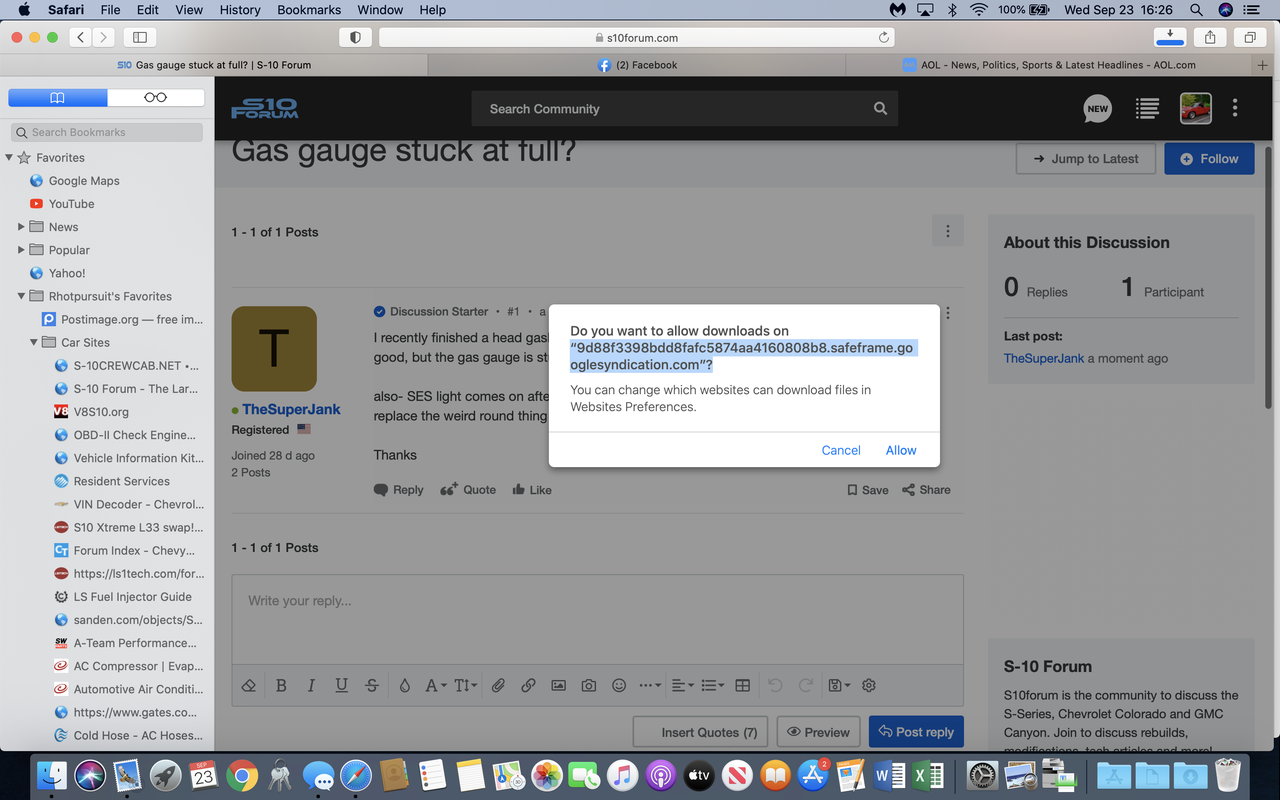Open the three-dot menu in the forum header
1280x800 pixels.
click(1235, 108)
